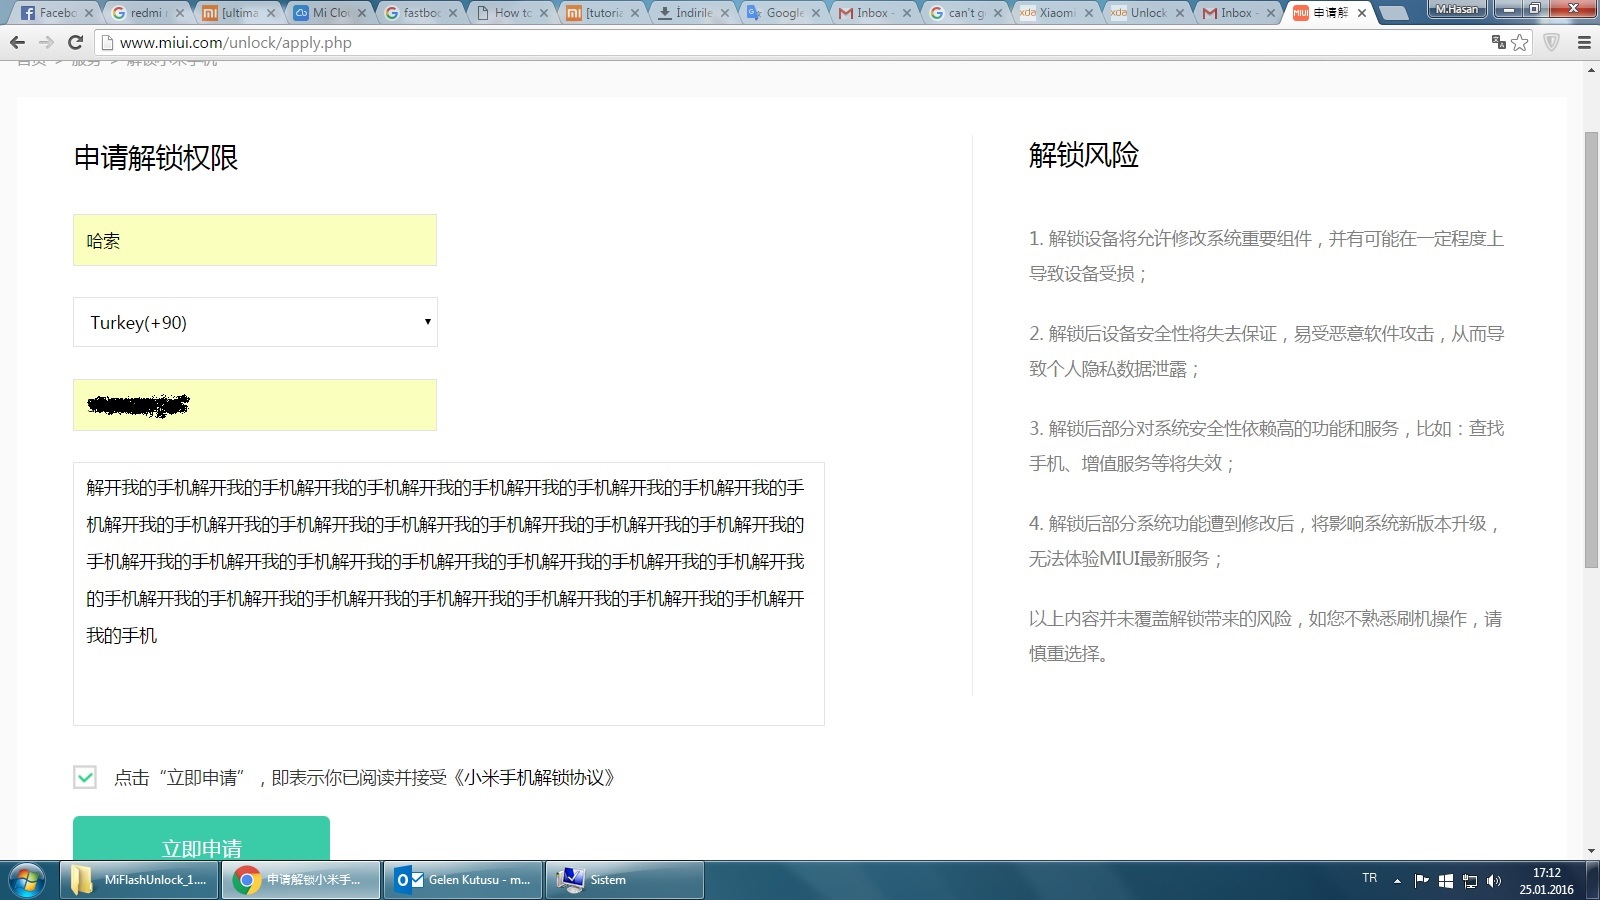1600x900 pixels.
Task: Click the M.Hasan profile button
Action: [1456, 9]
